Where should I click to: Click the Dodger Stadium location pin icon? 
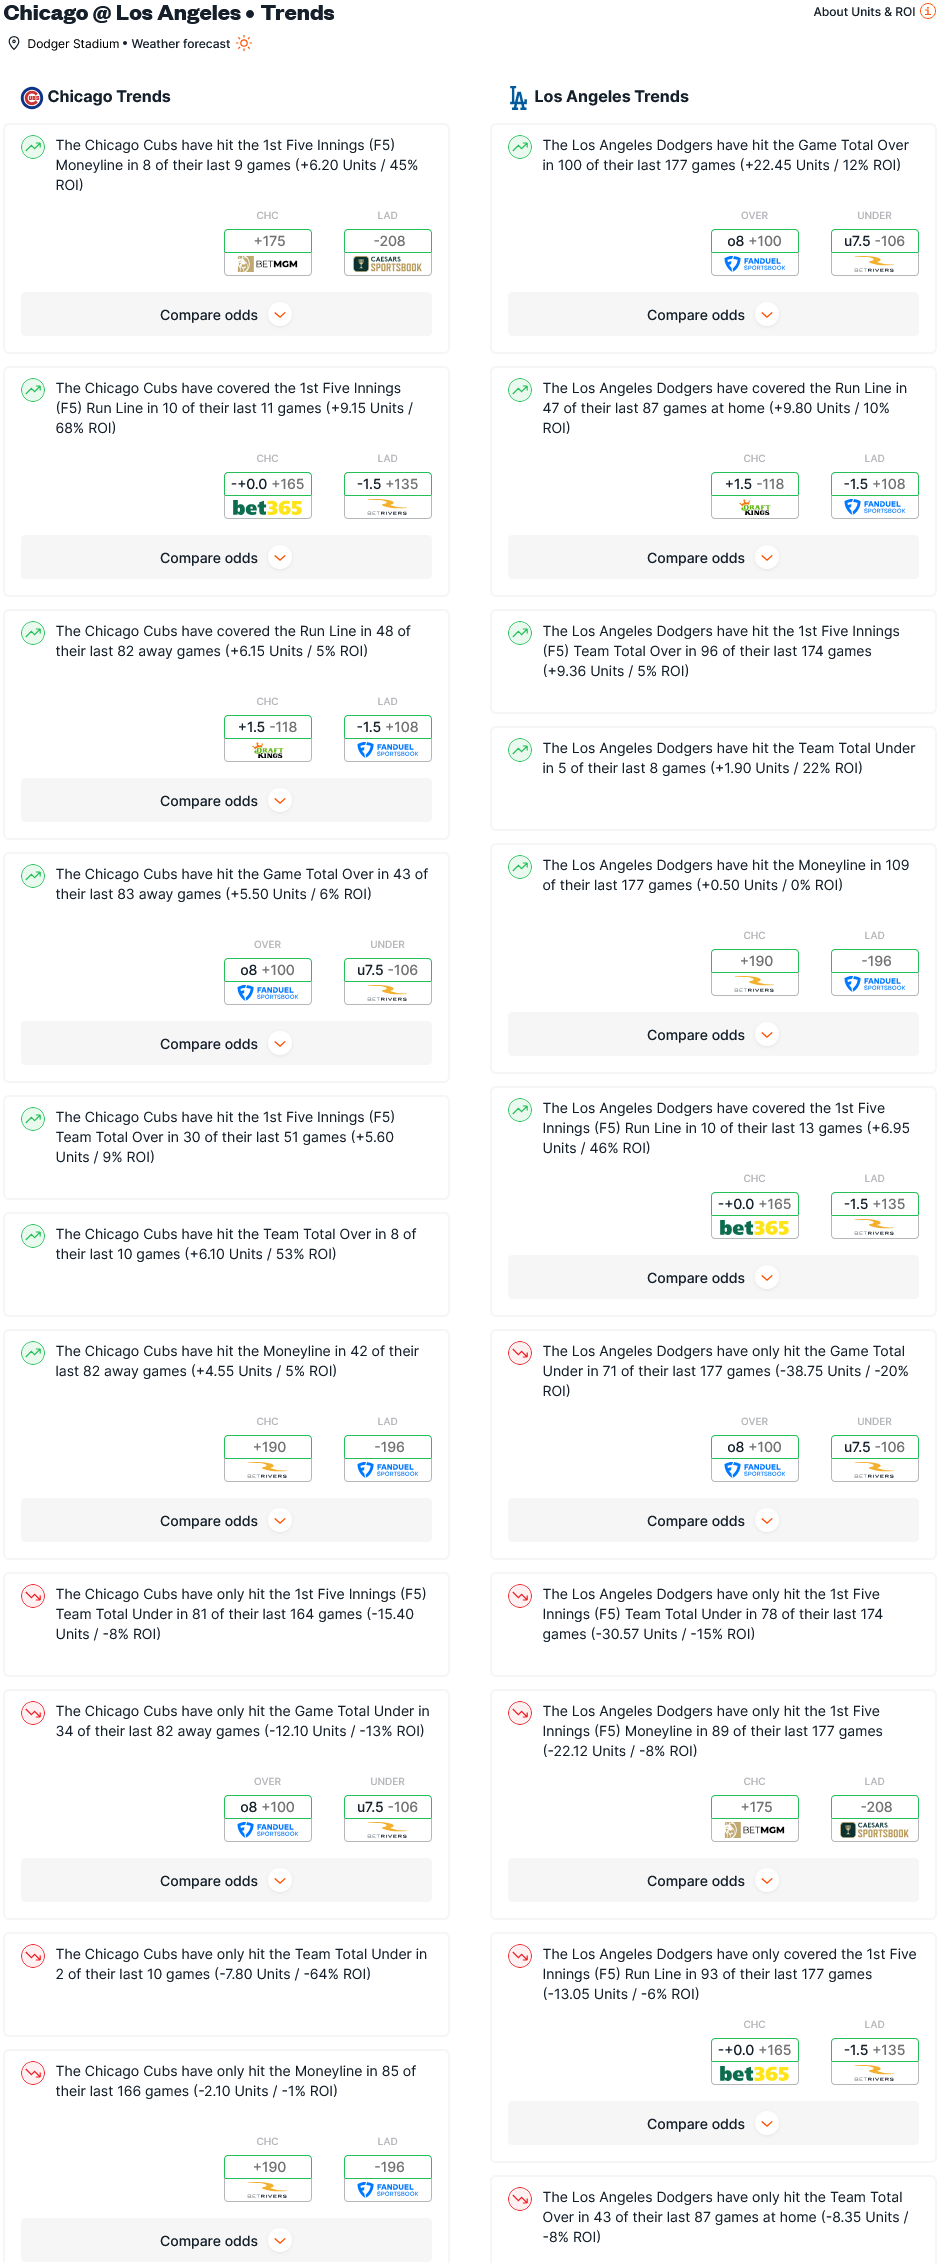pyautogui.click(x=14, y=44)
